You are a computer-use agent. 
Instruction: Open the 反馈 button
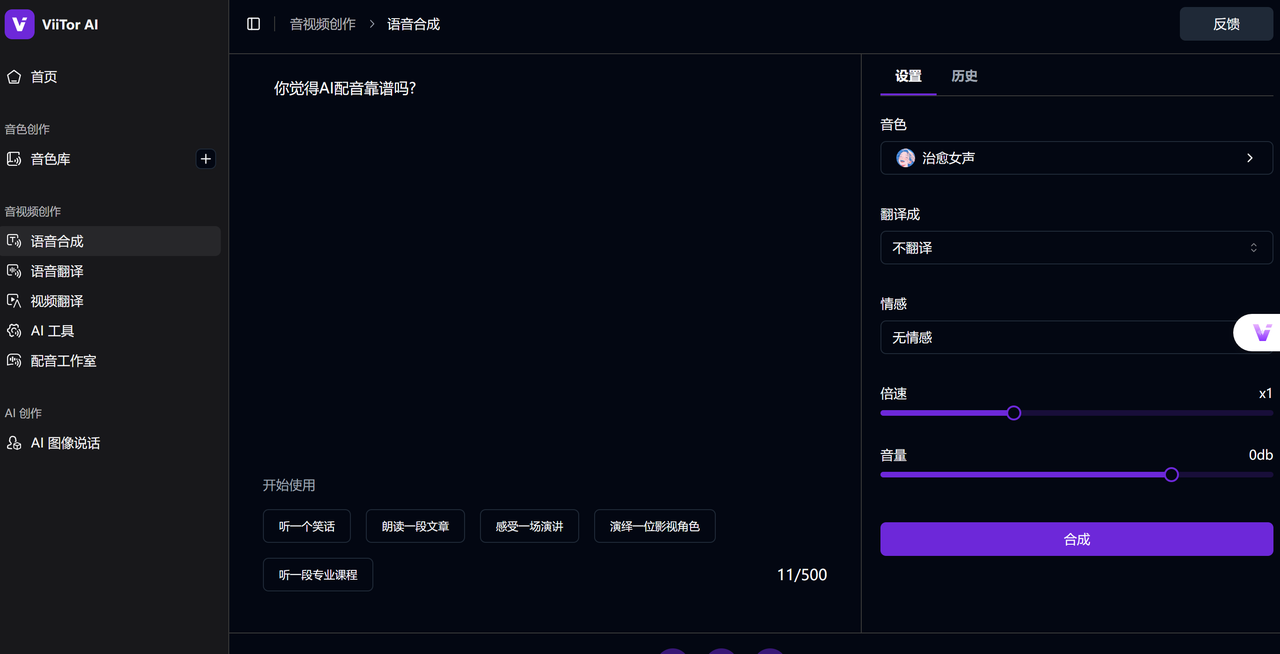coord(1226,23)
